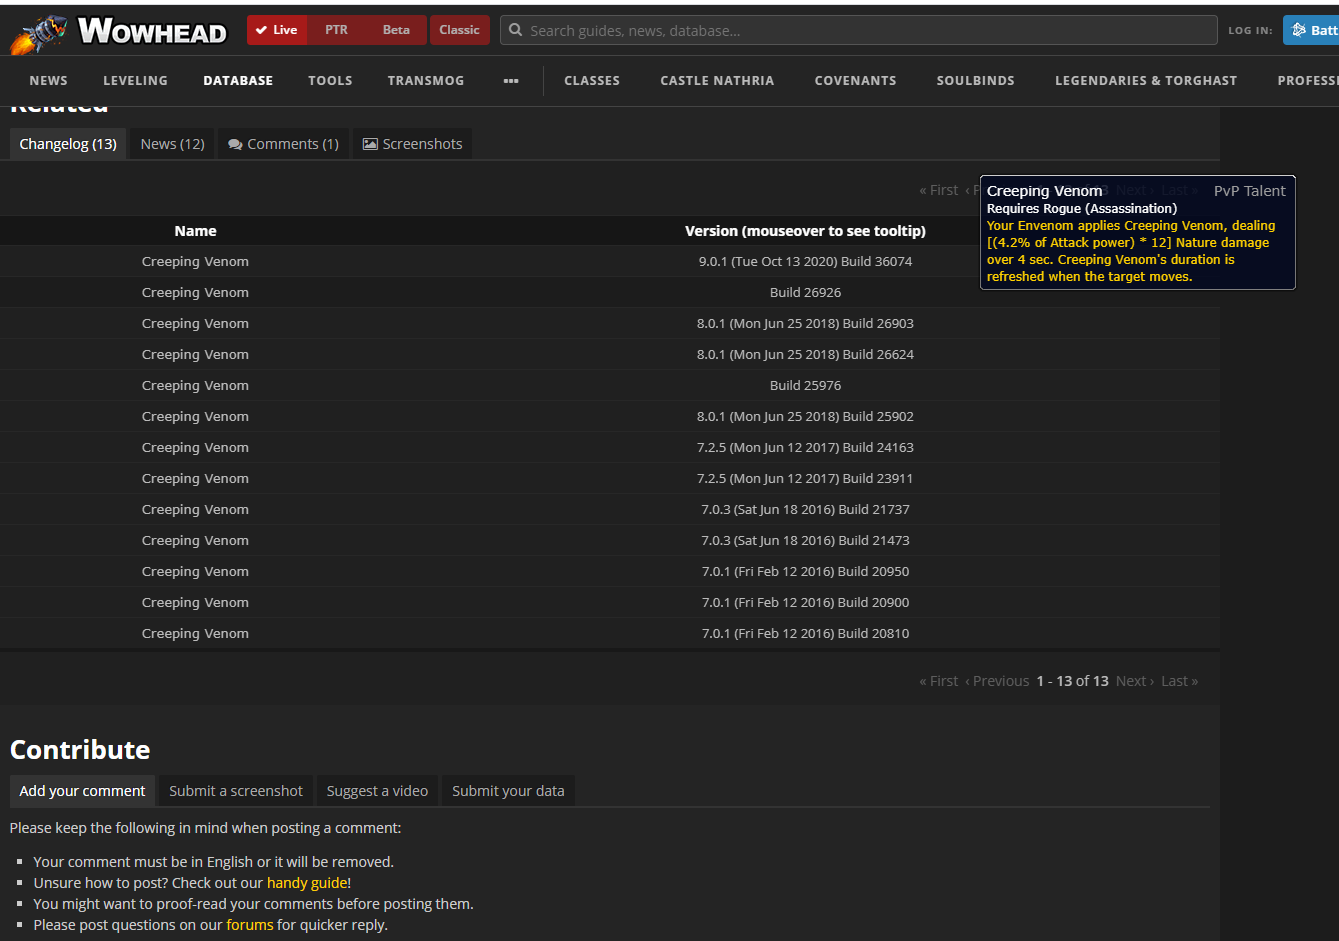Open Creeping Venom in Build 21473 row
The width and height of the screenshot is (1339, 941).
(195, 541)
